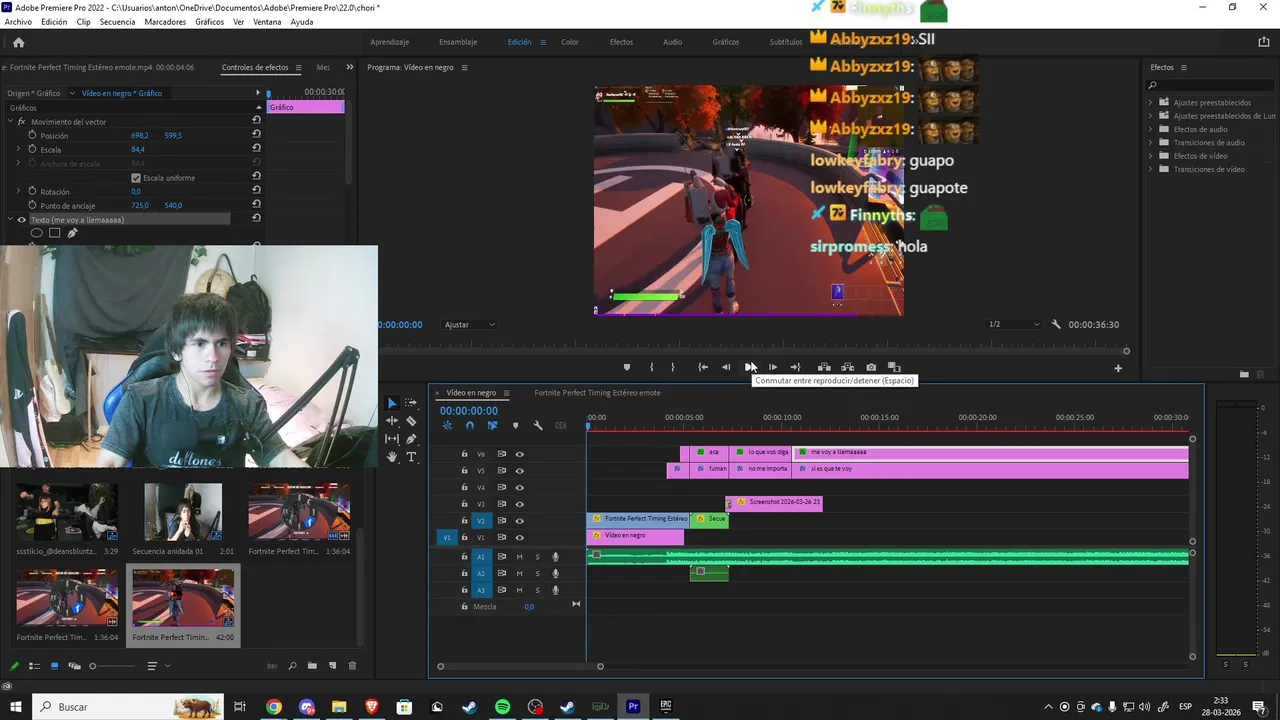Enable voice-over record on A3
The image size is (1280, 720).
(x=555, y=590)
